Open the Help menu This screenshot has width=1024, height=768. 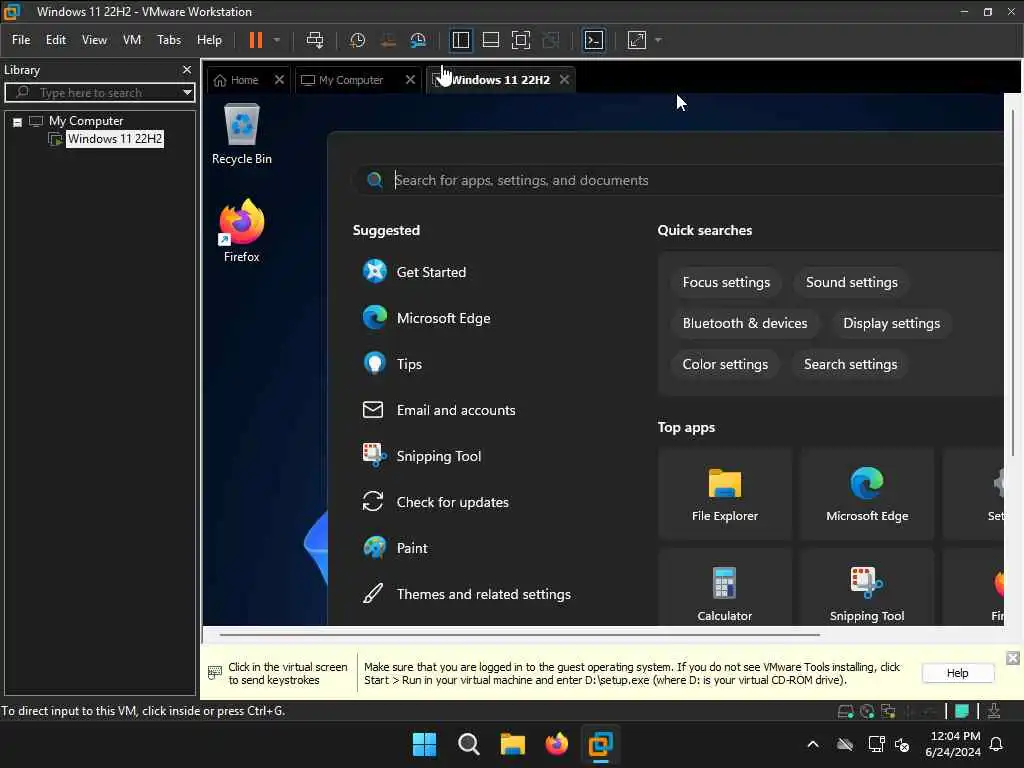point(209,40)
